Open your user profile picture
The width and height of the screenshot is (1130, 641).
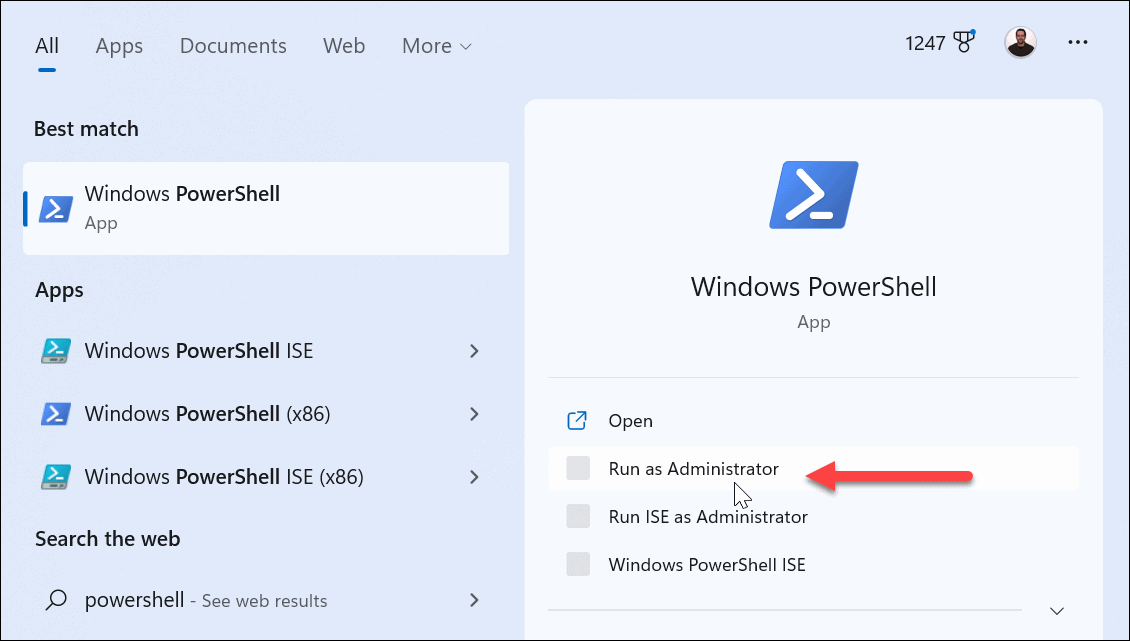pos(1020,42)
